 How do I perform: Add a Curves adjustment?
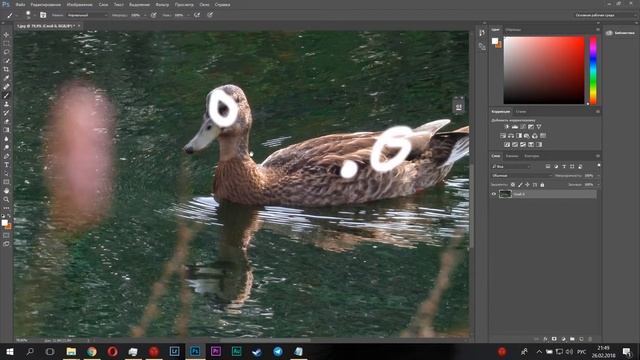click(x=523, y=127)
